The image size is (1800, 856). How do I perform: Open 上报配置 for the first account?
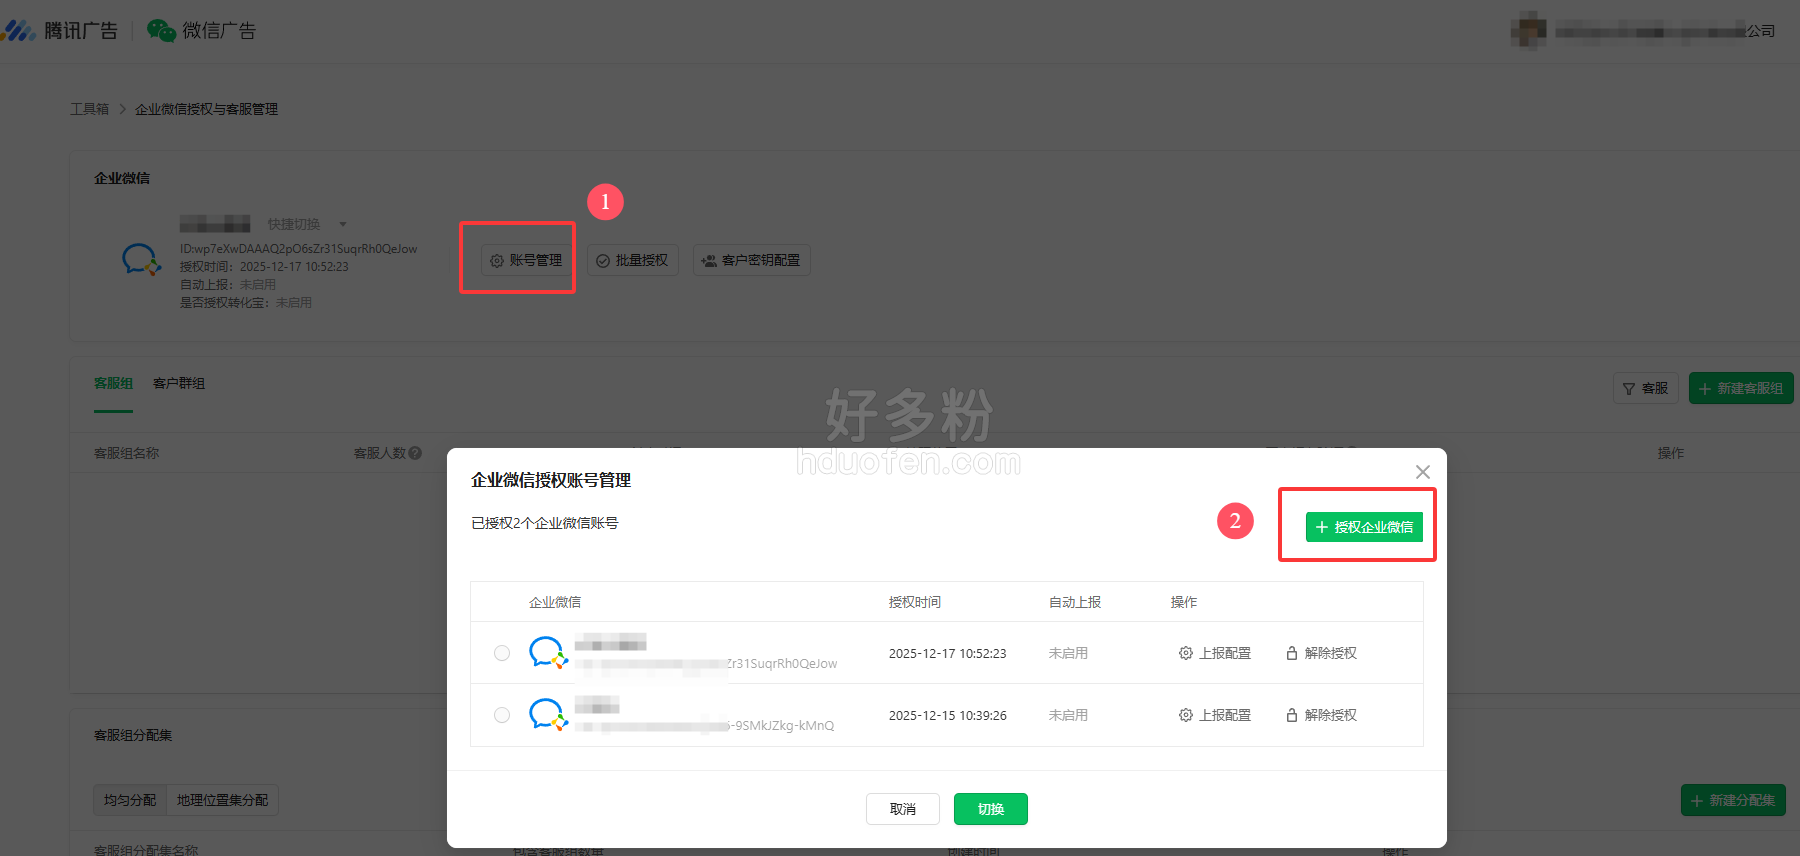[1215, 653]
